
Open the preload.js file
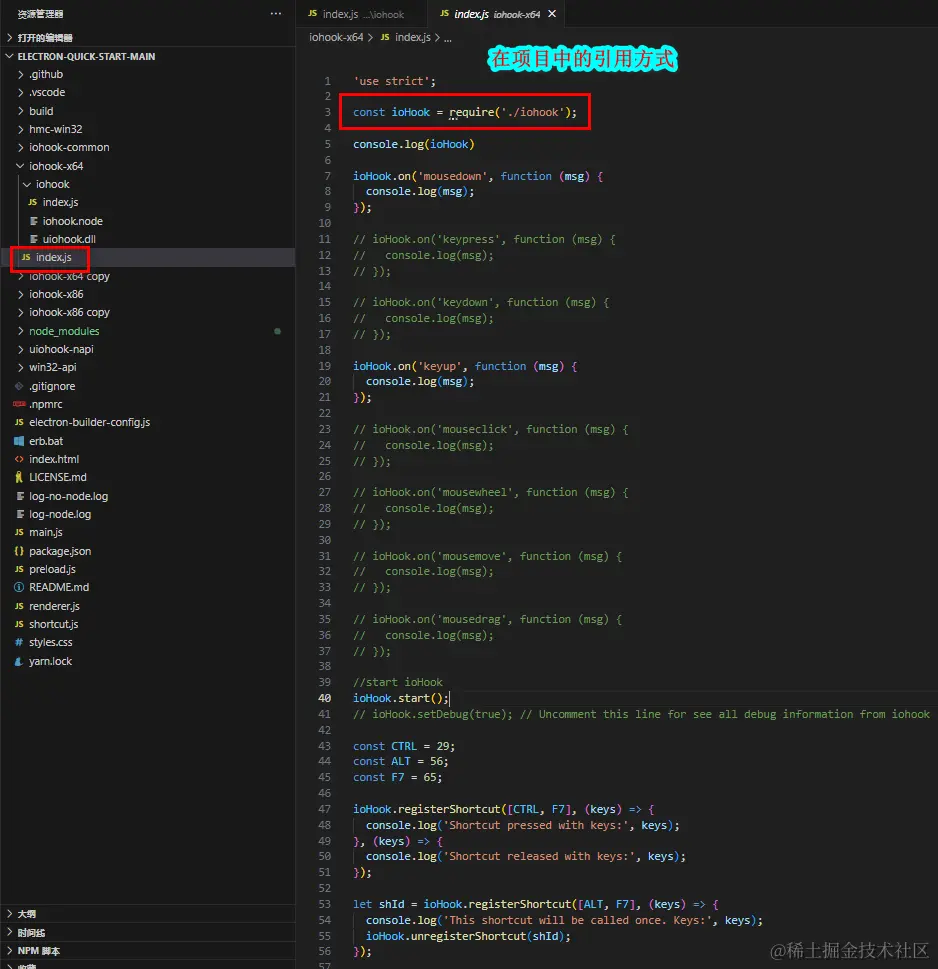(x=148, y=569)
